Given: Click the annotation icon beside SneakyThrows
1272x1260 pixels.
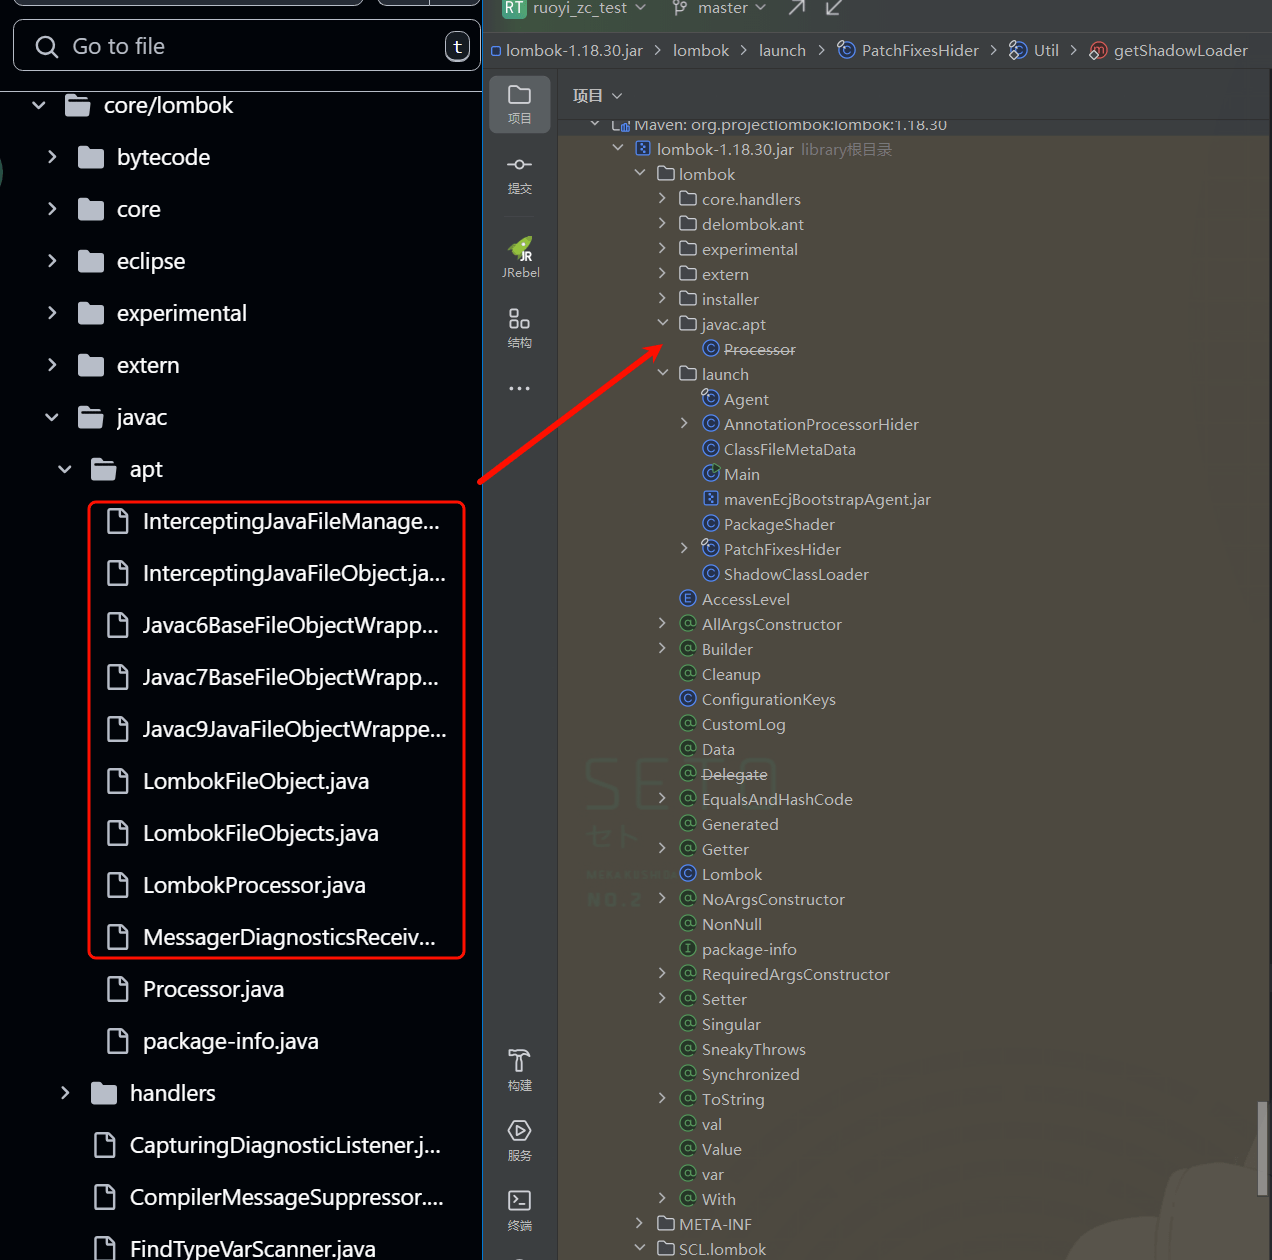Looking at the screenshot, I should pos(688,1048).
